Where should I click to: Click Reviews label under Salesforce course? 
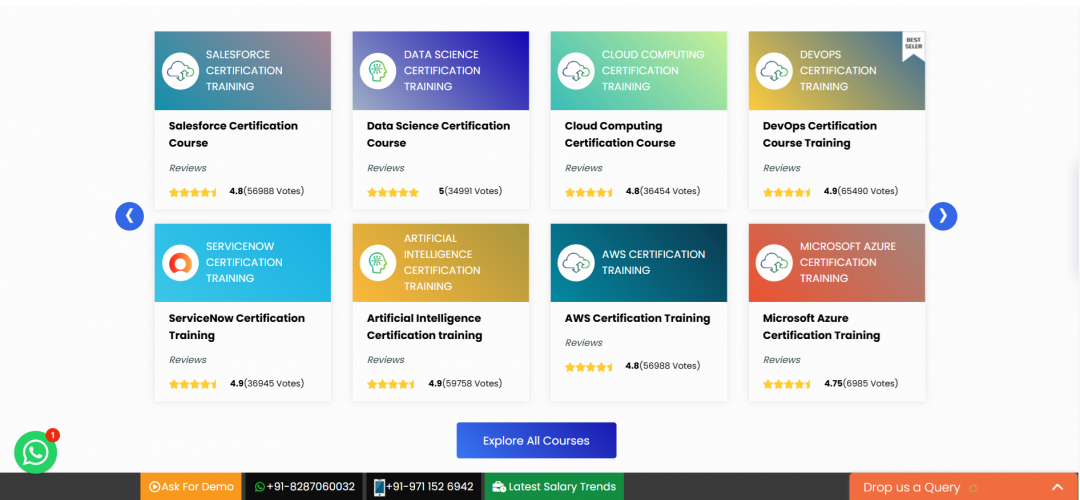click(187, 168)
